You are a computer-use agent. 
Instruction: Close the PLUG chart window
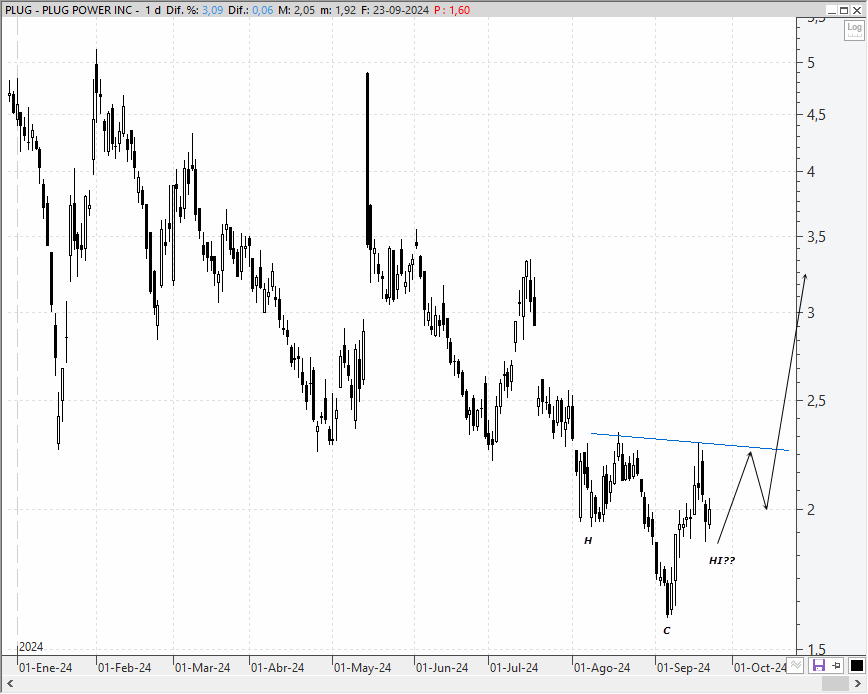pyautogui.click(x=856, y=10)
